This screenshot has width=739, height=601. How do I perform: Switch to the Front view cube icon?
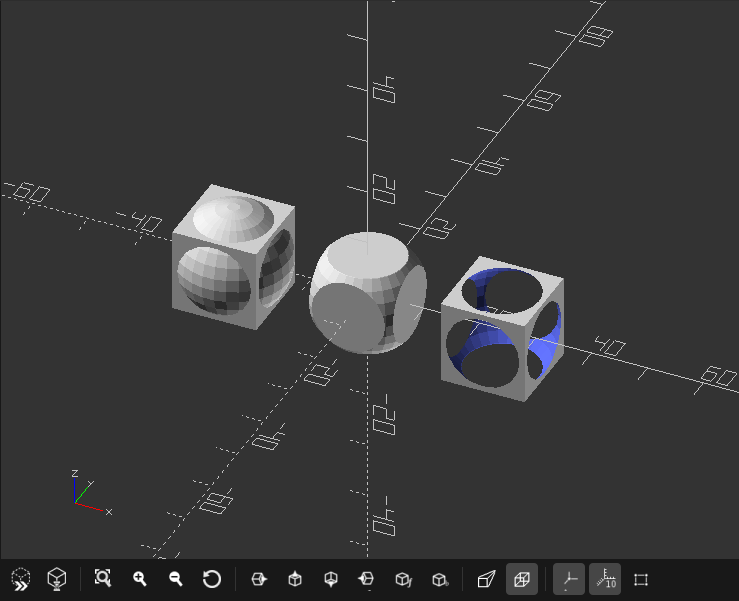[x=403, y=579]
